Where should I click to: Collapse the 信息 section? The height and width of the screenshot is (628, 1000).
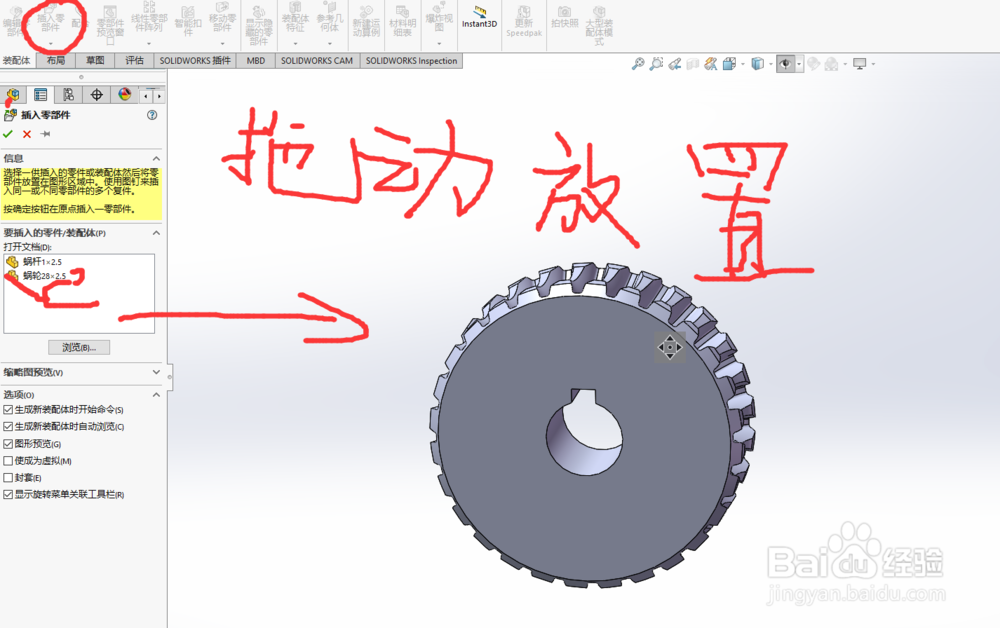coord(156,158)
